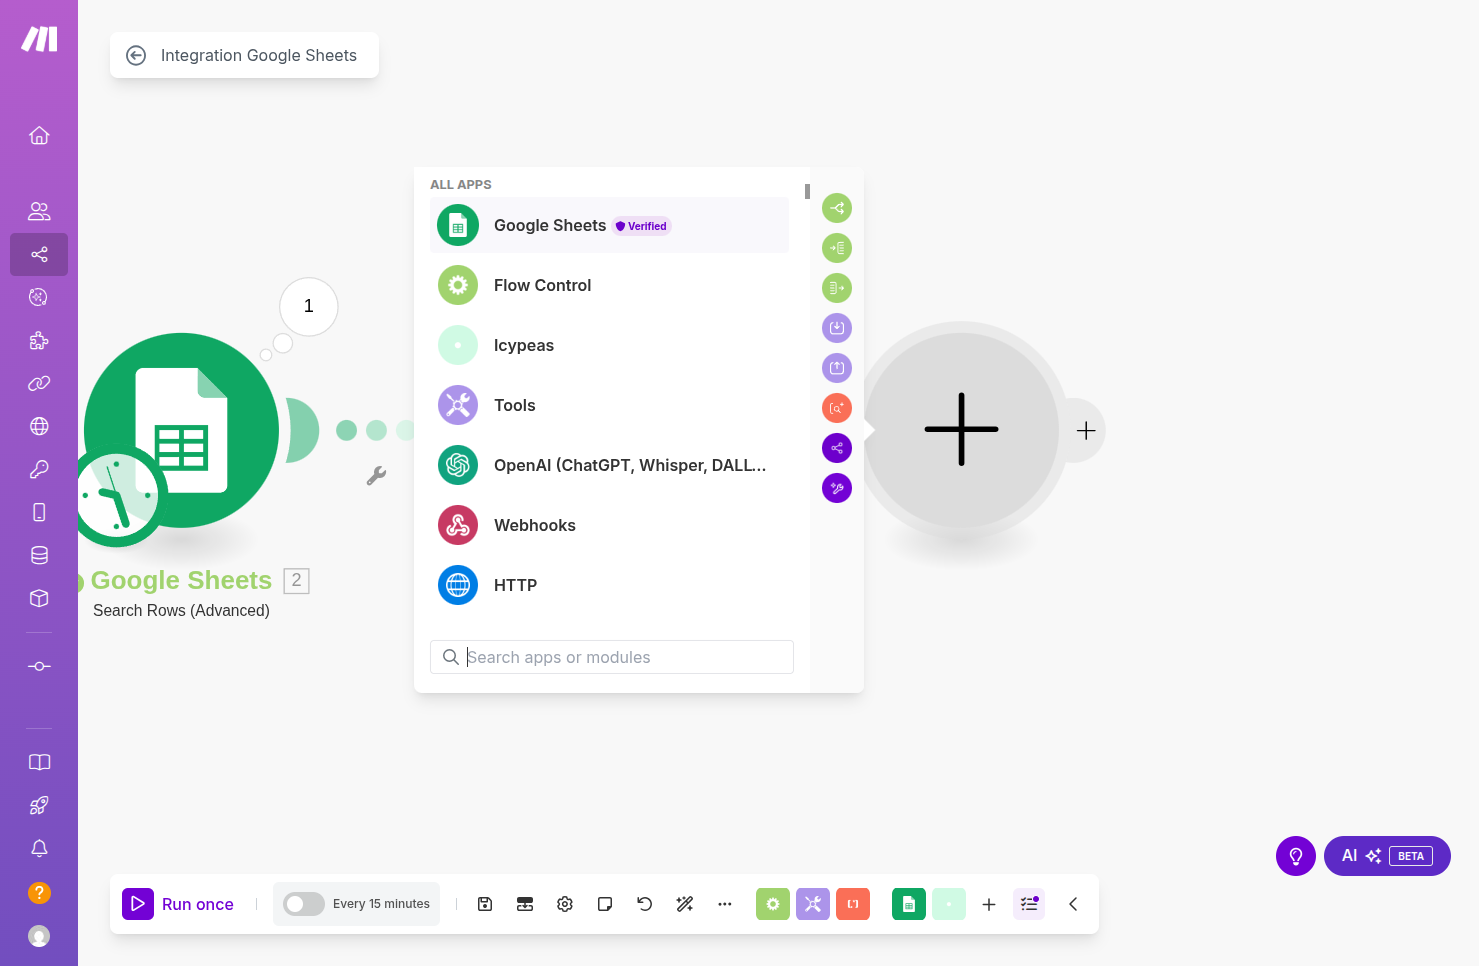
Task: Select Flow Control from the app list
Action: coord(609,285)
